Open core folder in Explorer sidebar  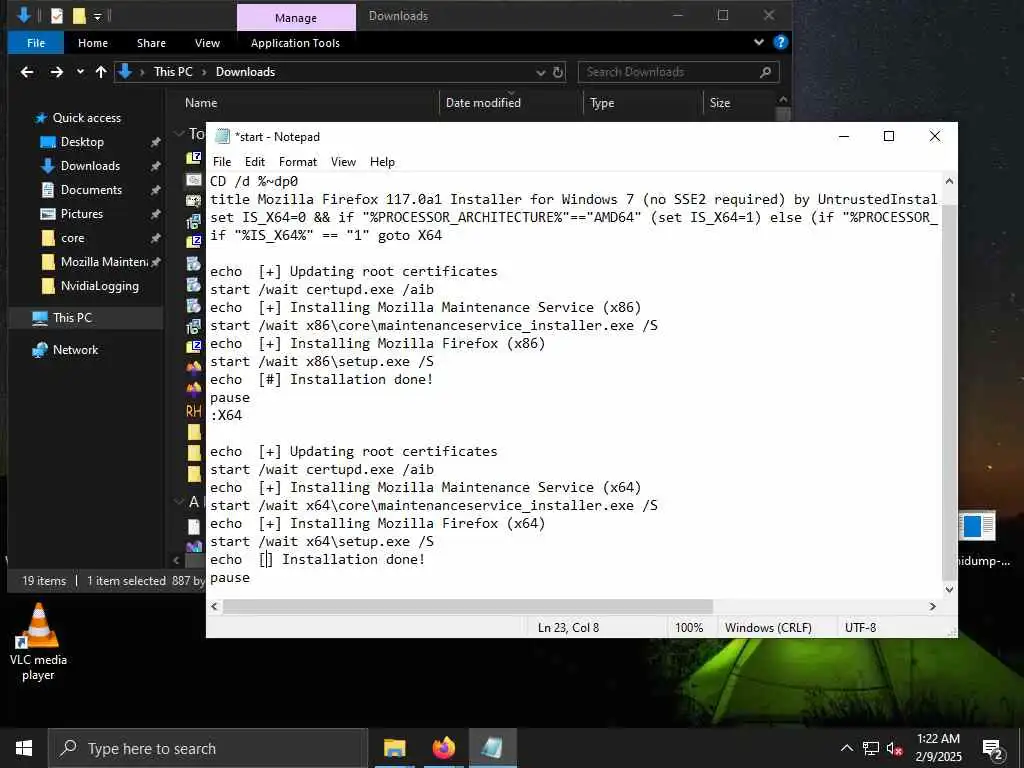click(72, 238)
